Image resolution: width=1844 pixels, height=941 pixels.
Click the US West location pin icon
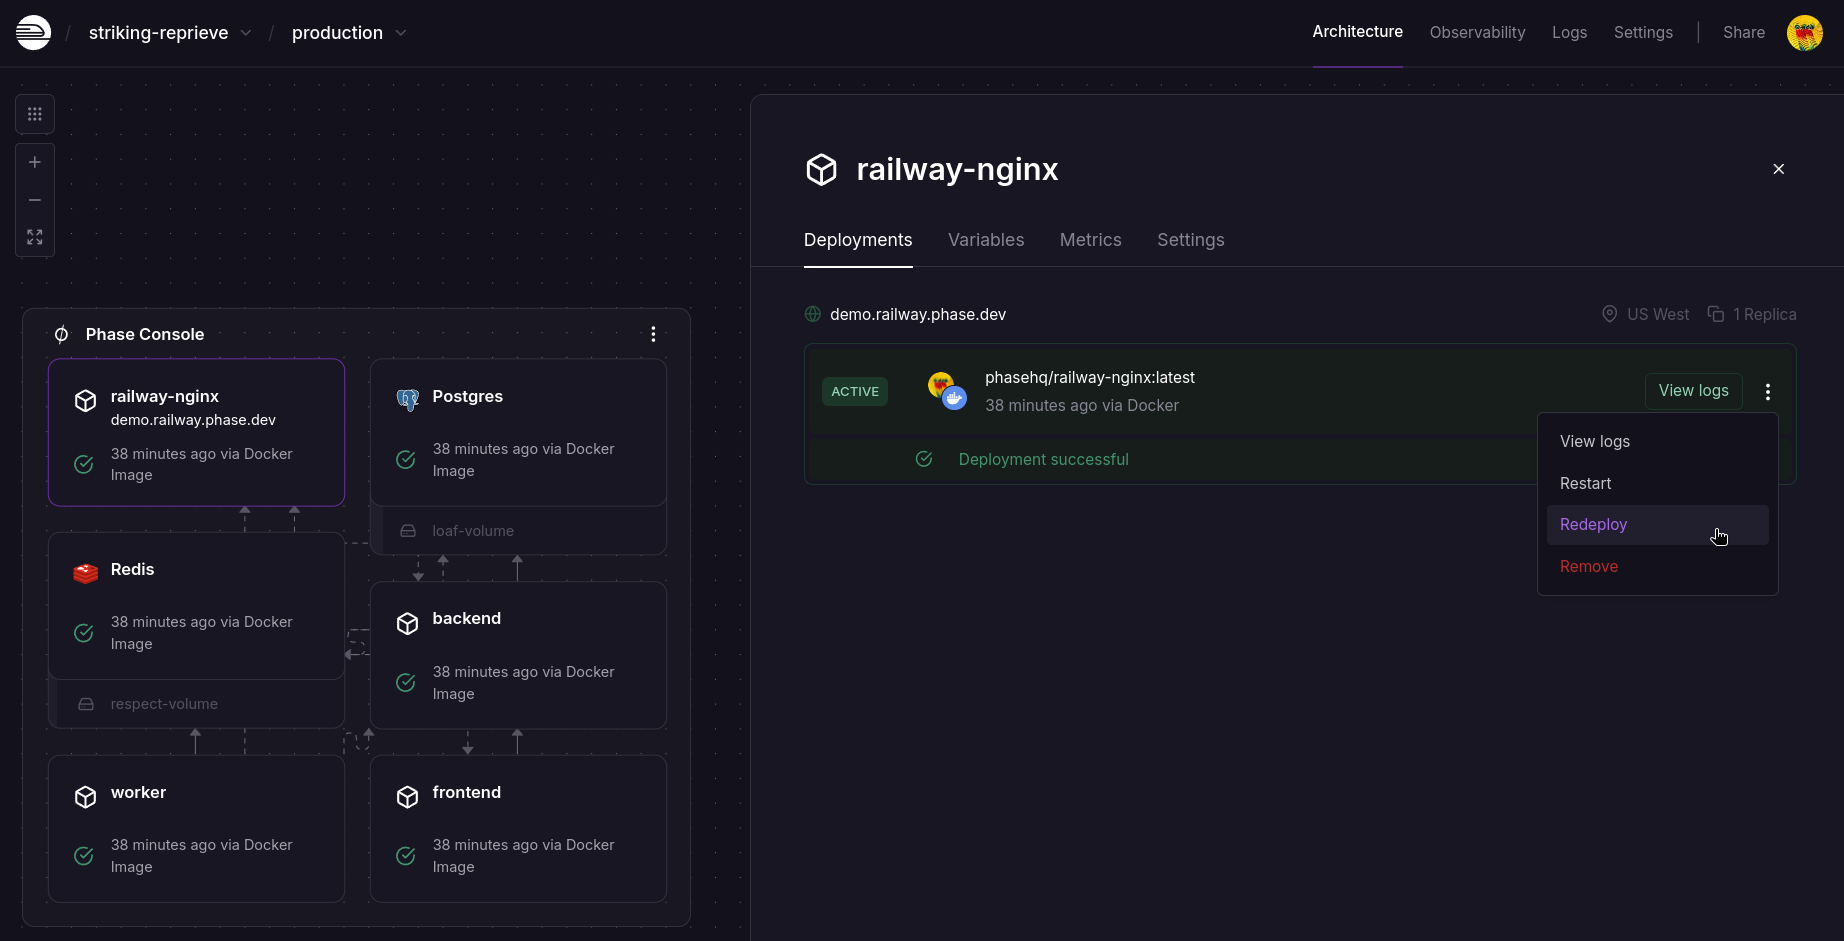coord(1609,313)
